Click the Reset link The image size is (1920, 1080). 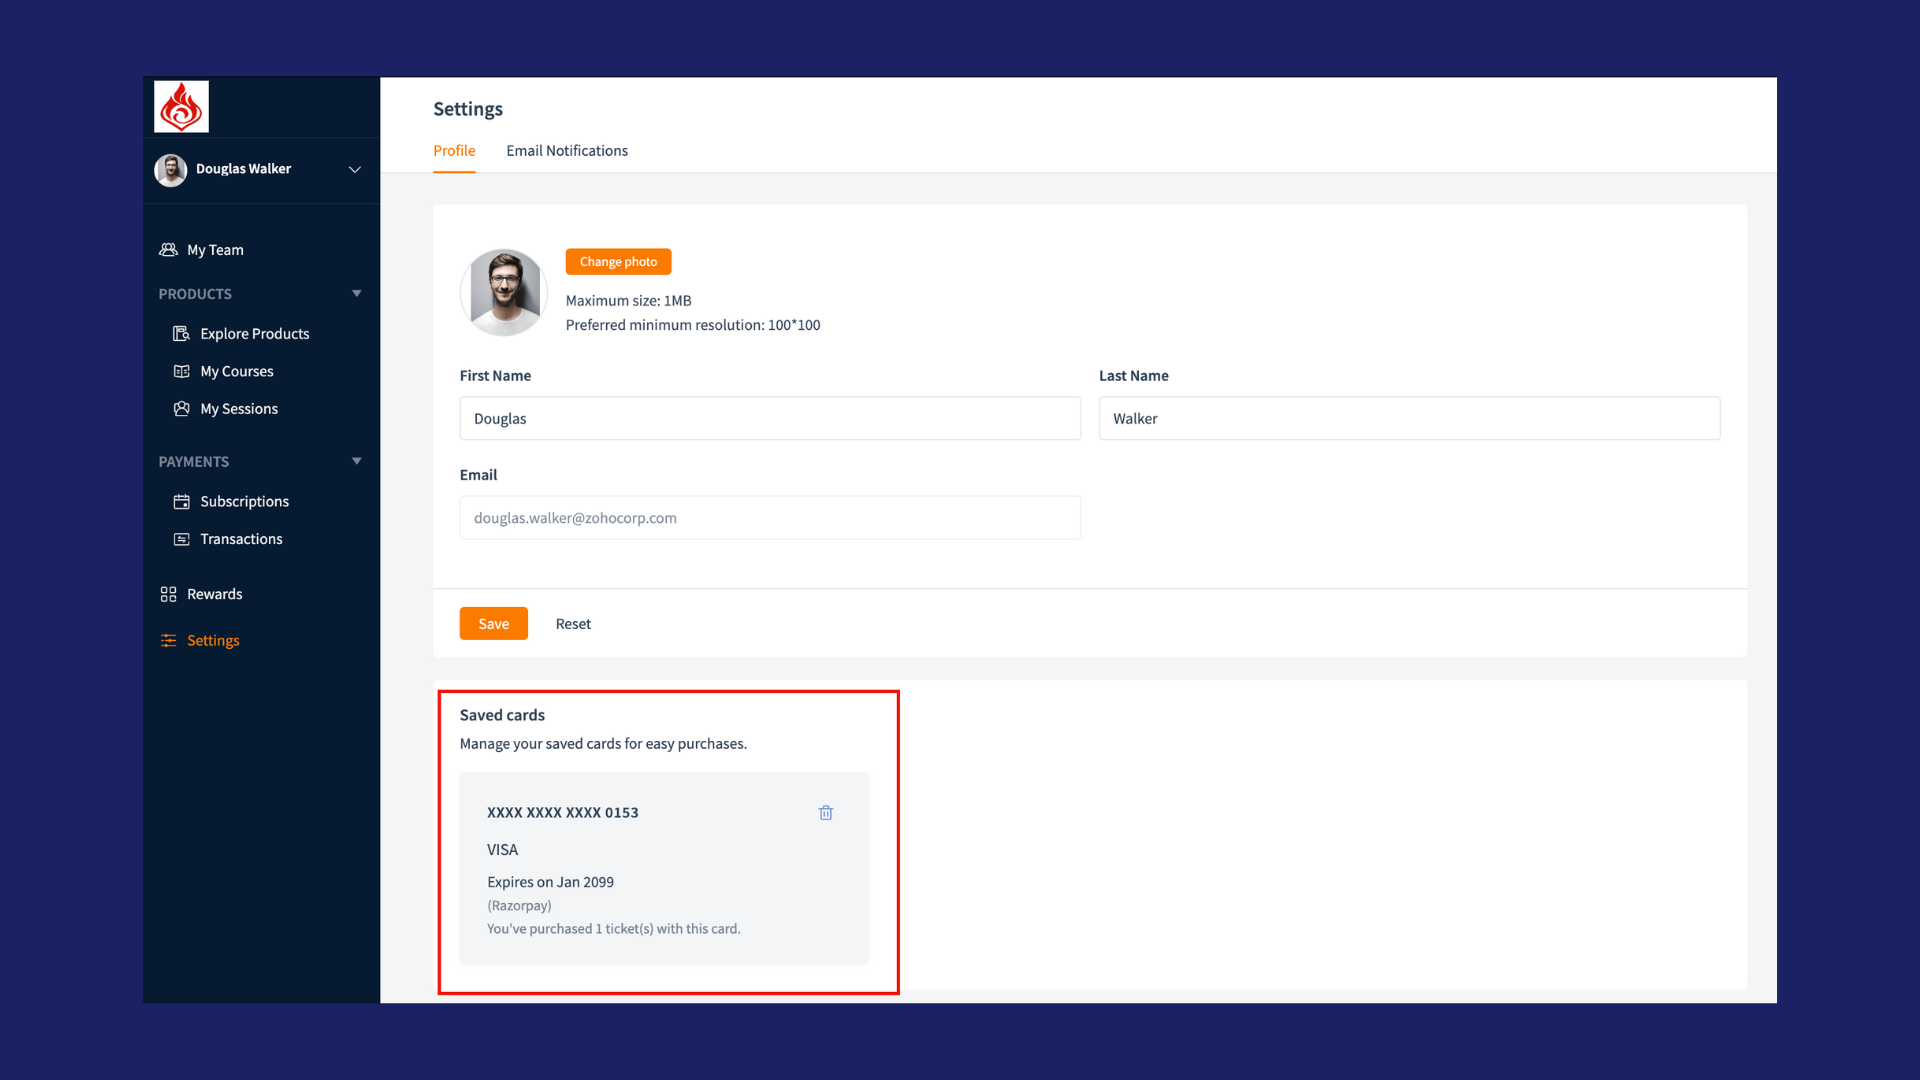[573, 624]
